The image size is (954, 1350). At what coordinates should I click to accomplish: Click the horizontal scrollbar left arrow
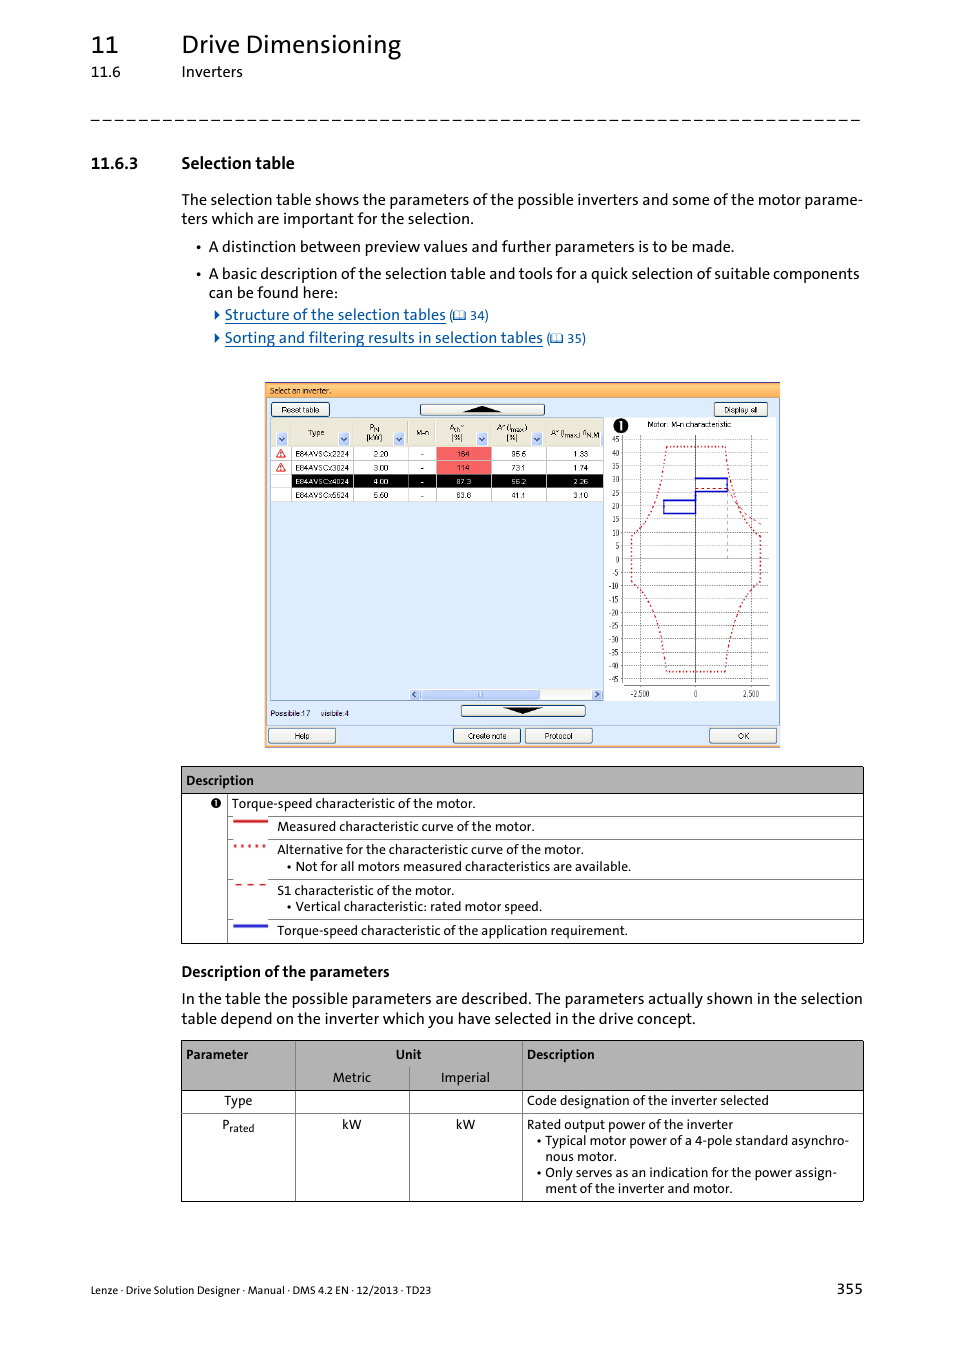pyautogui.click(x=415, y=694)
